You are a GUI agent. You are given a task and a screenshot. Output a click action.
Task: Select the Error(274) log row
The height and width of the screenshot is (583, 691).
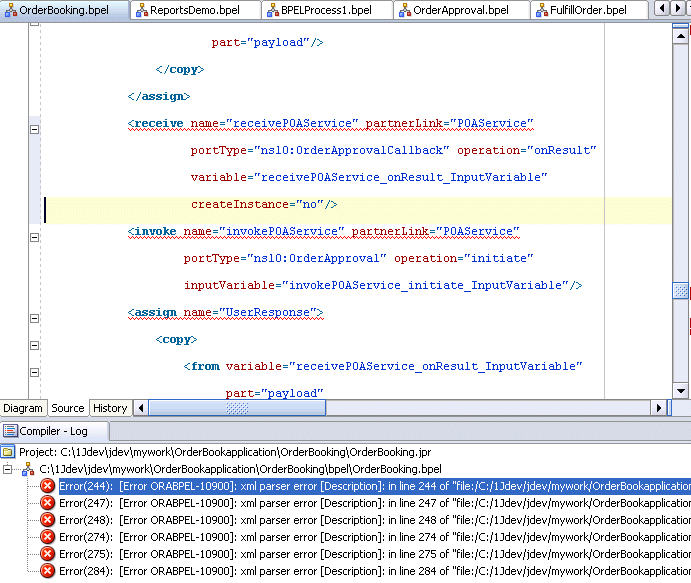pos(375,537)
